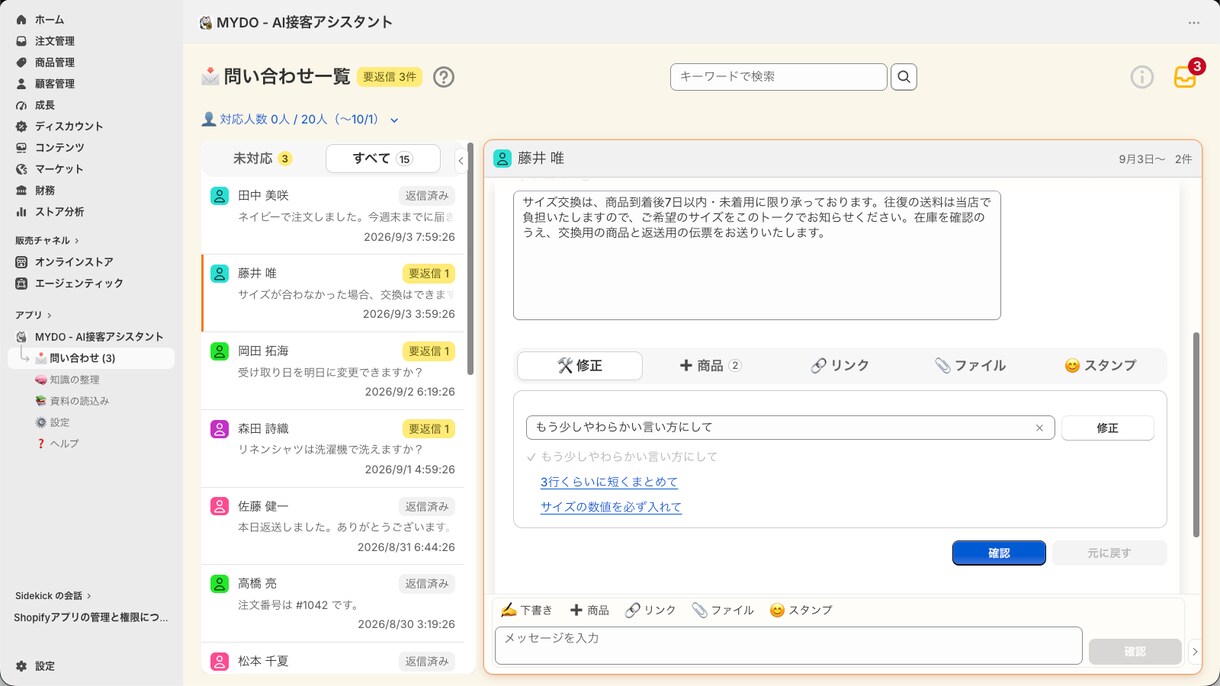
Task: Open 財務 in the sidebar
Action: (44, 190)
